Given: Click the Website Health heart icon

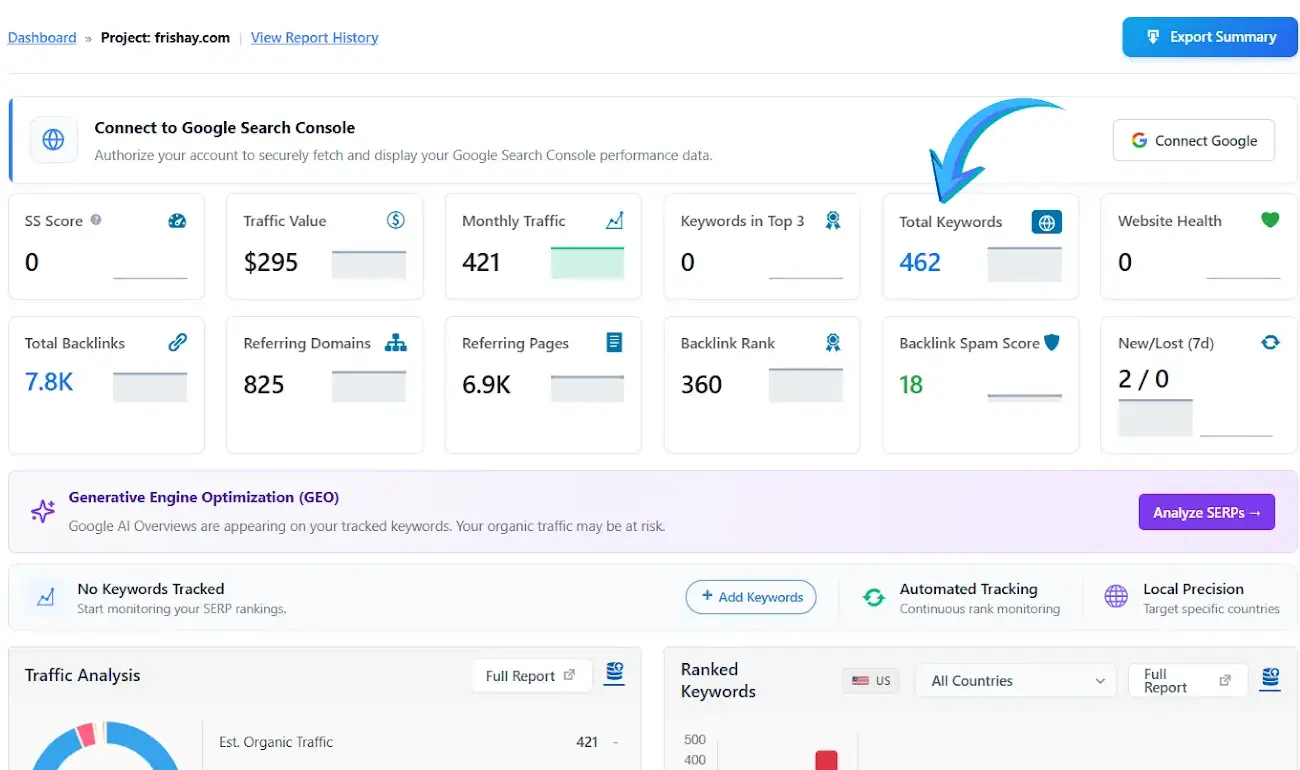Looking at the screenshot, I should pyautogui.click(x=1270, y=220).
